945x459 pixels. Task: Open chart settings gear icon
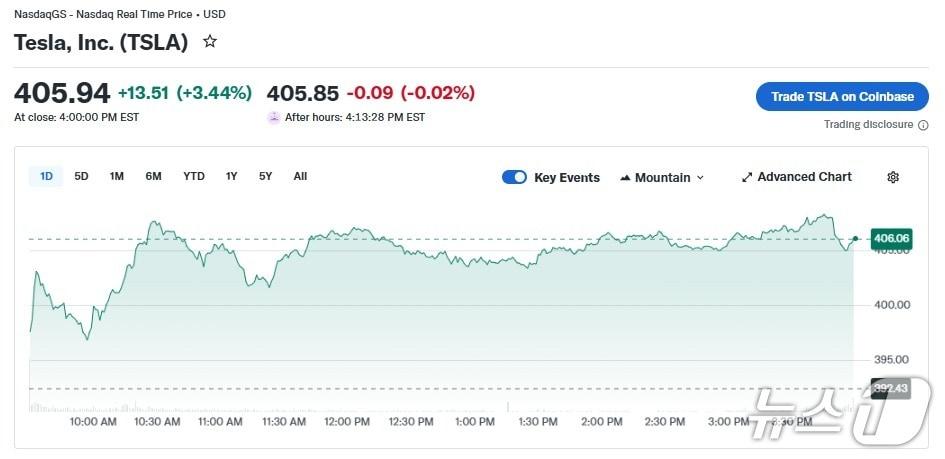tap(893, 177)
